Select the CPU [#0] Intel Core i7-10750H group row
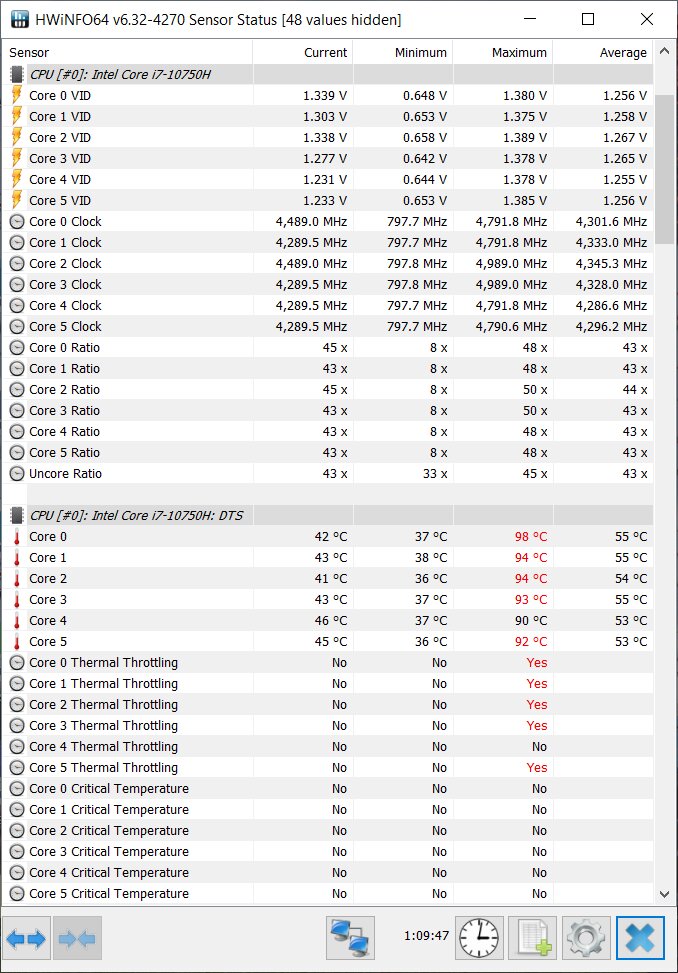Screen dimensions: 678x973 [328, 74]
